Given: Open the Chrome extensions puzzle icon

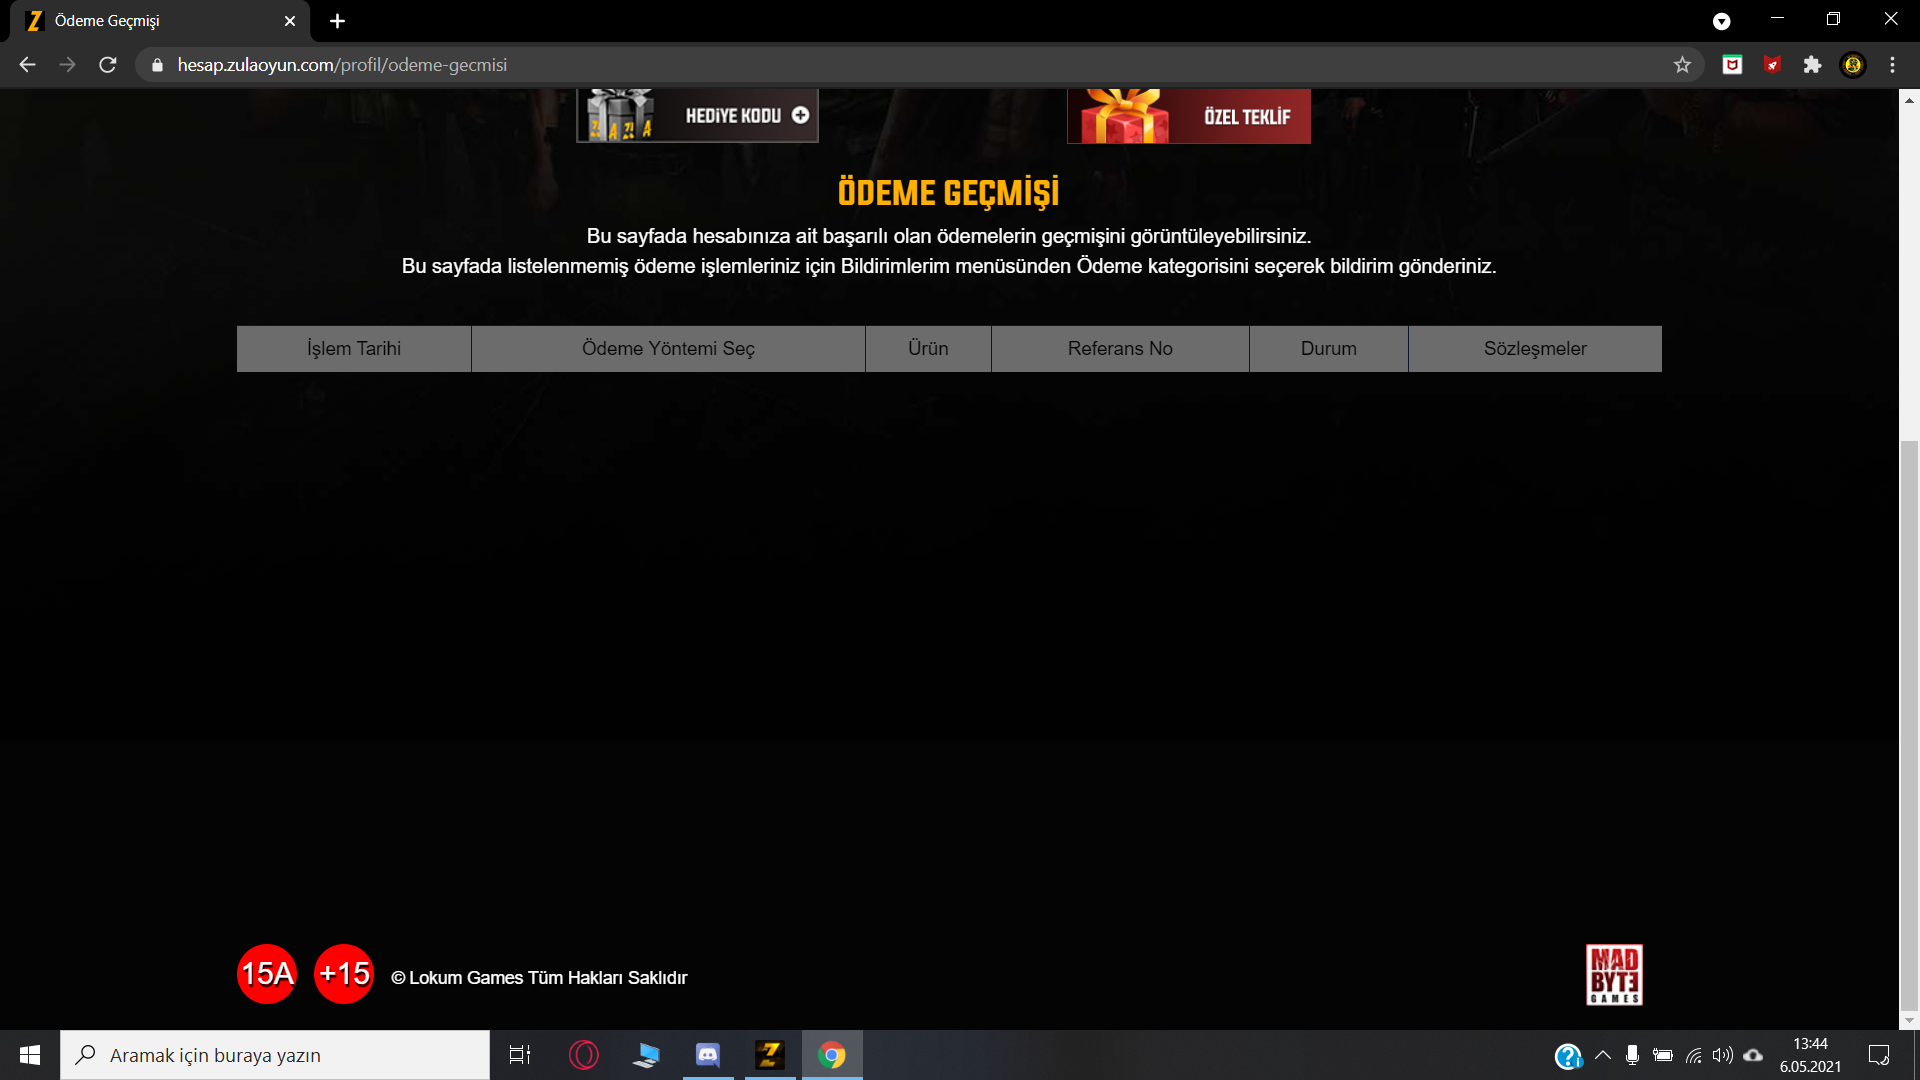Looking at the screenshot, I should pyautogui.click(x=1812, y=65).
